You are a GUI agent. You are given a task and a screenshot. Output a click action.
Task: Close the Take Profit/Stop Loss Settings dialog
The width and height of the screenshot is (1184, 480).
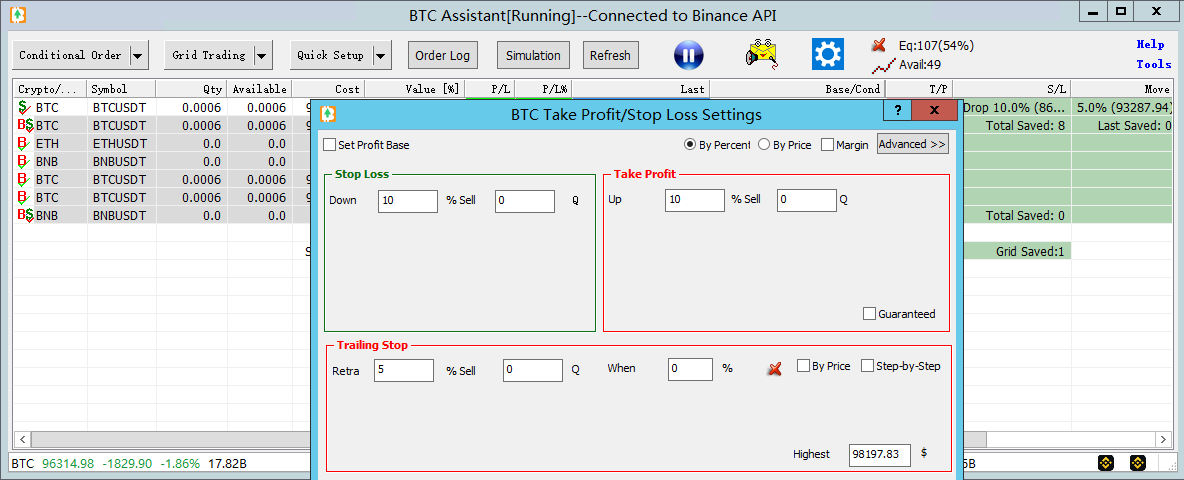[x=934, y=110]
